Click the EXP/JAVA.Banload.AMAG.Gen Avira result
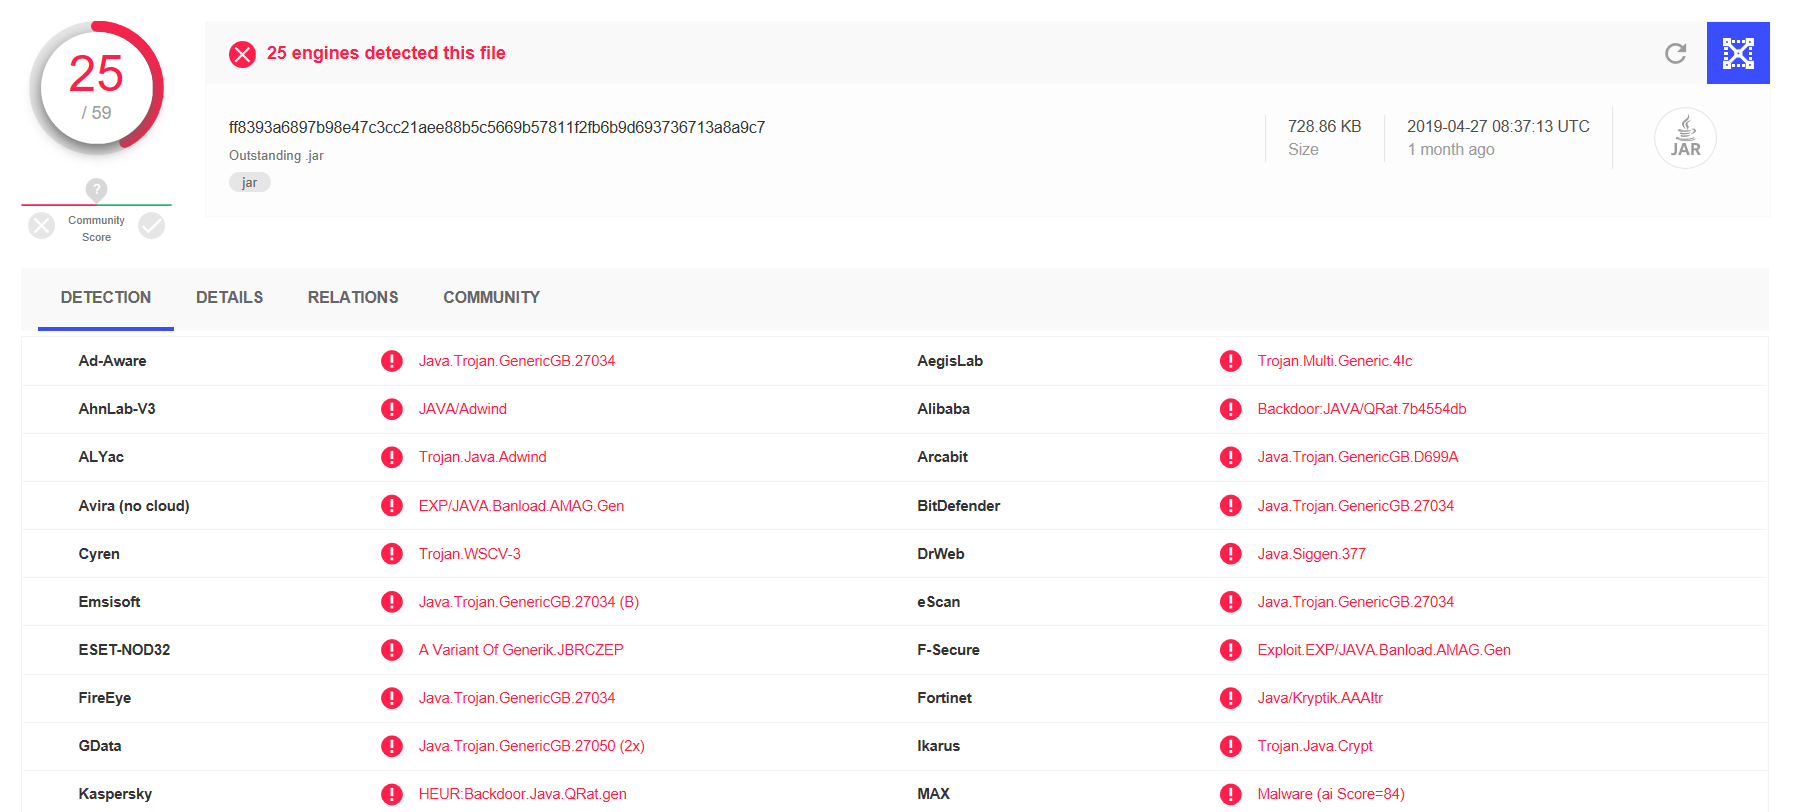This screenshot has height=812, width=1810. (x=522, y=506)
